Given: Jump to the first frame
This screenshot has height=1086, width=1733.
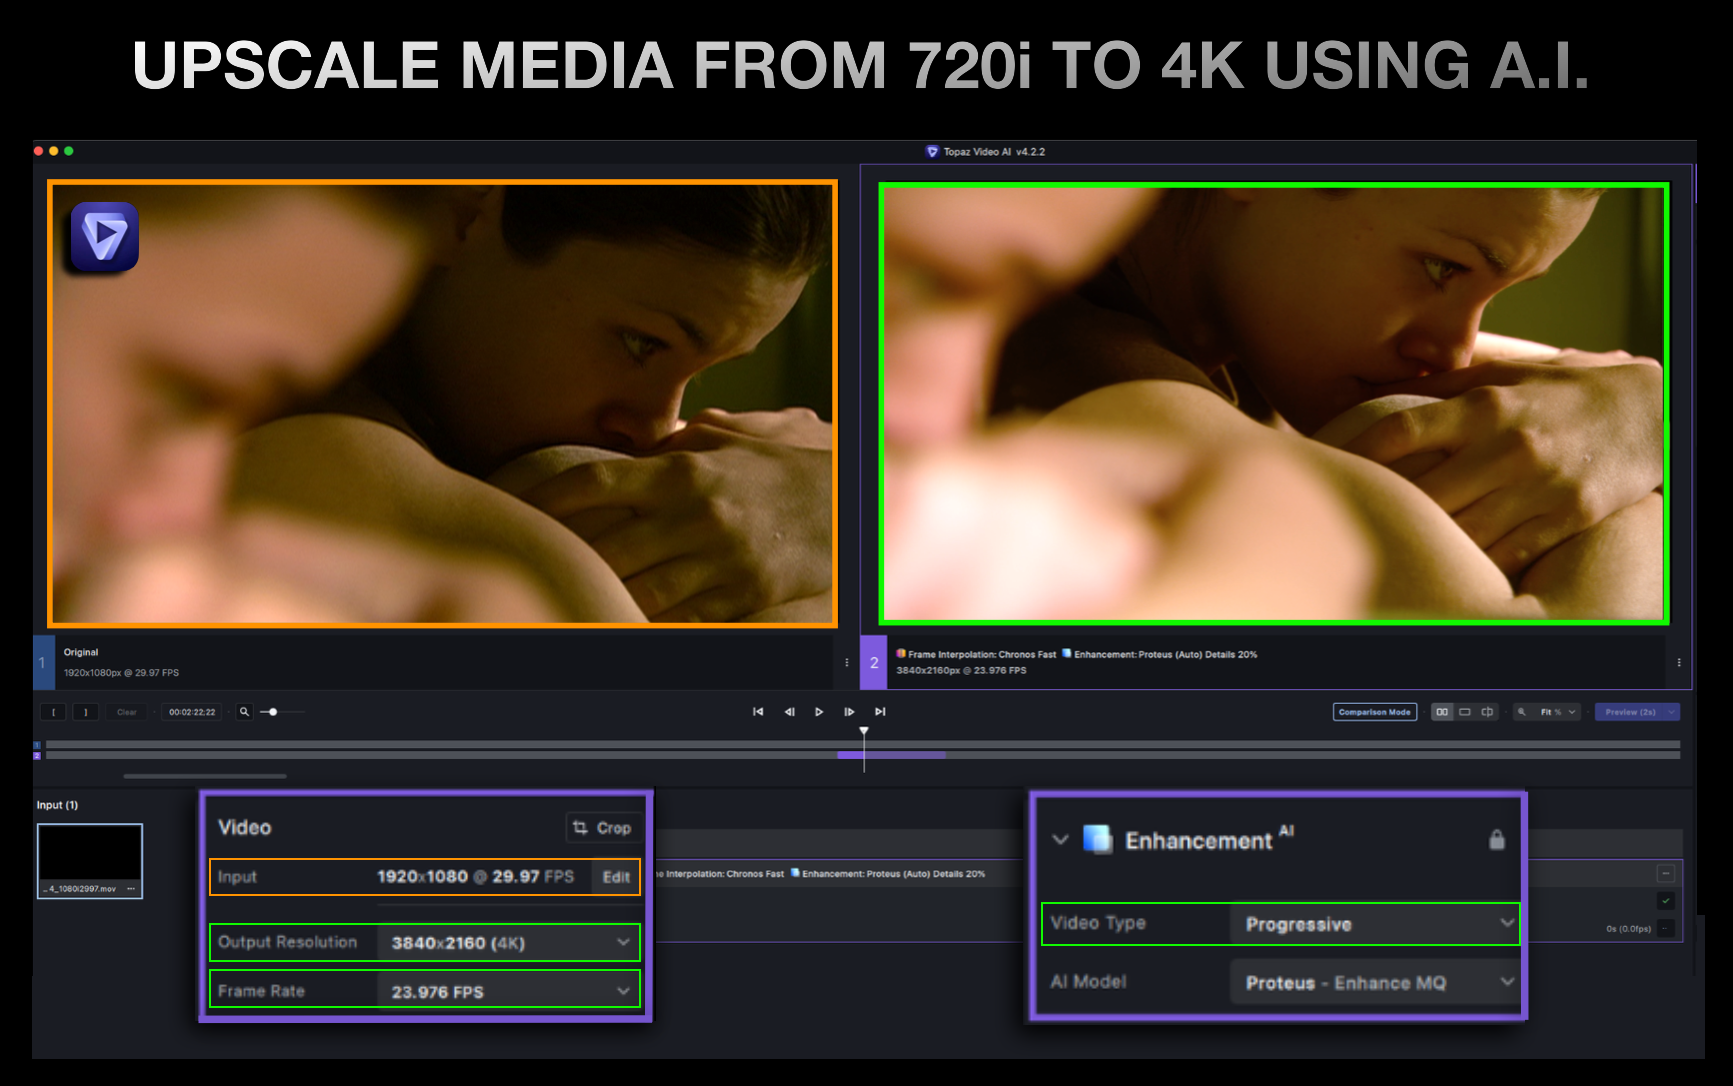Looking at the screenshot, I should (x=758, y=712).
